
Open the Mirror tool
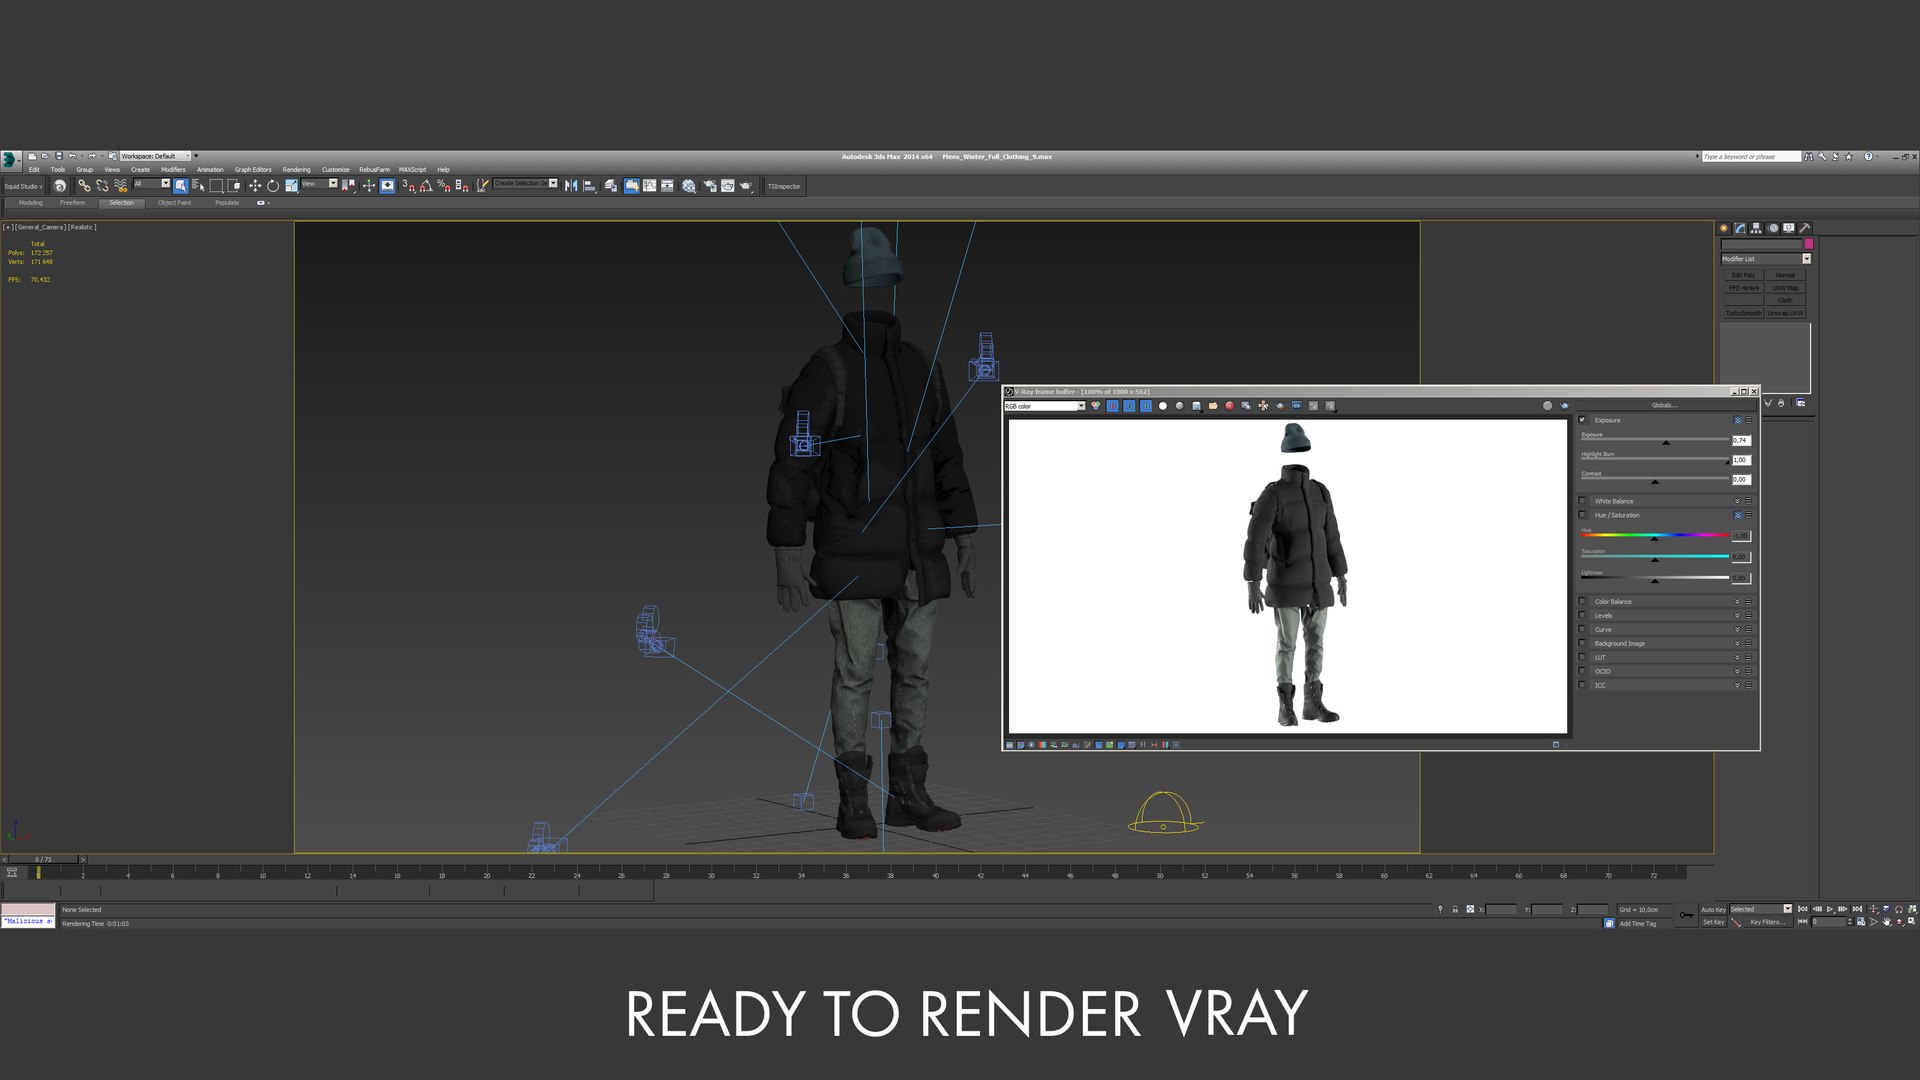click(x=571, y=185)
